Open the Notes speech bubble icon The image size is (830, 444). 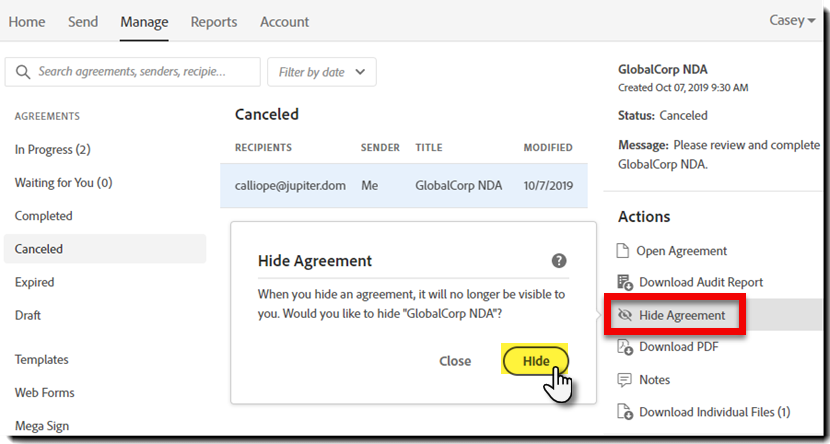625,380
